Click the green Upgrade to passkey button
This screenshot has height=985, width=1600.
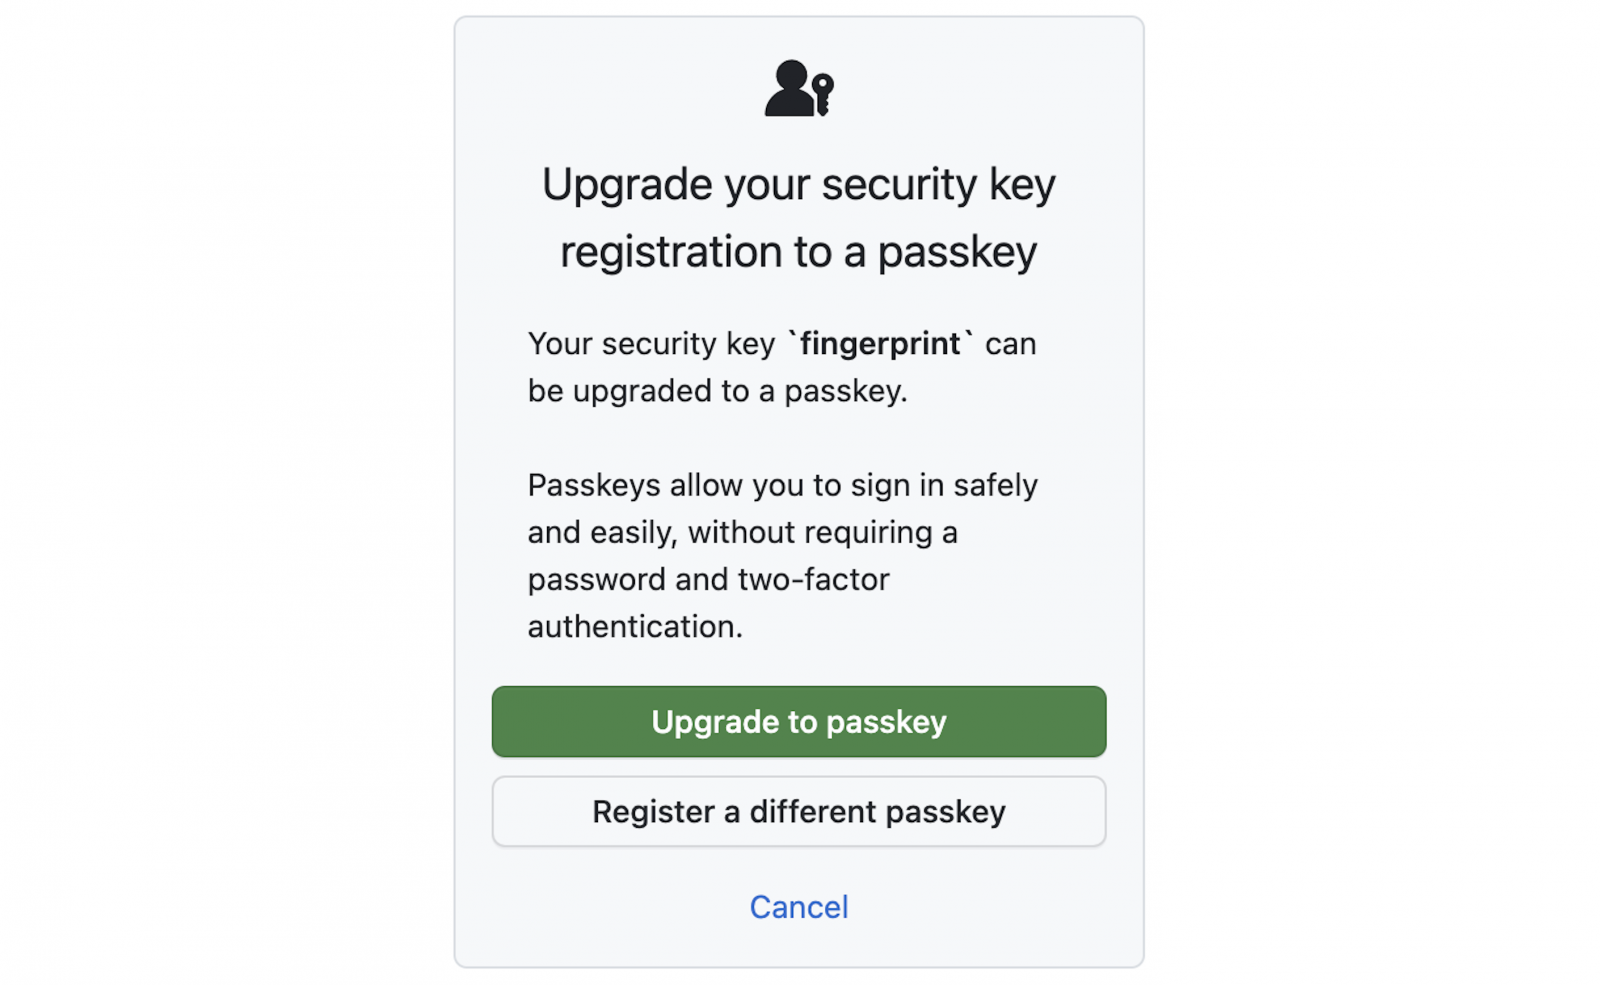(798, 721)
